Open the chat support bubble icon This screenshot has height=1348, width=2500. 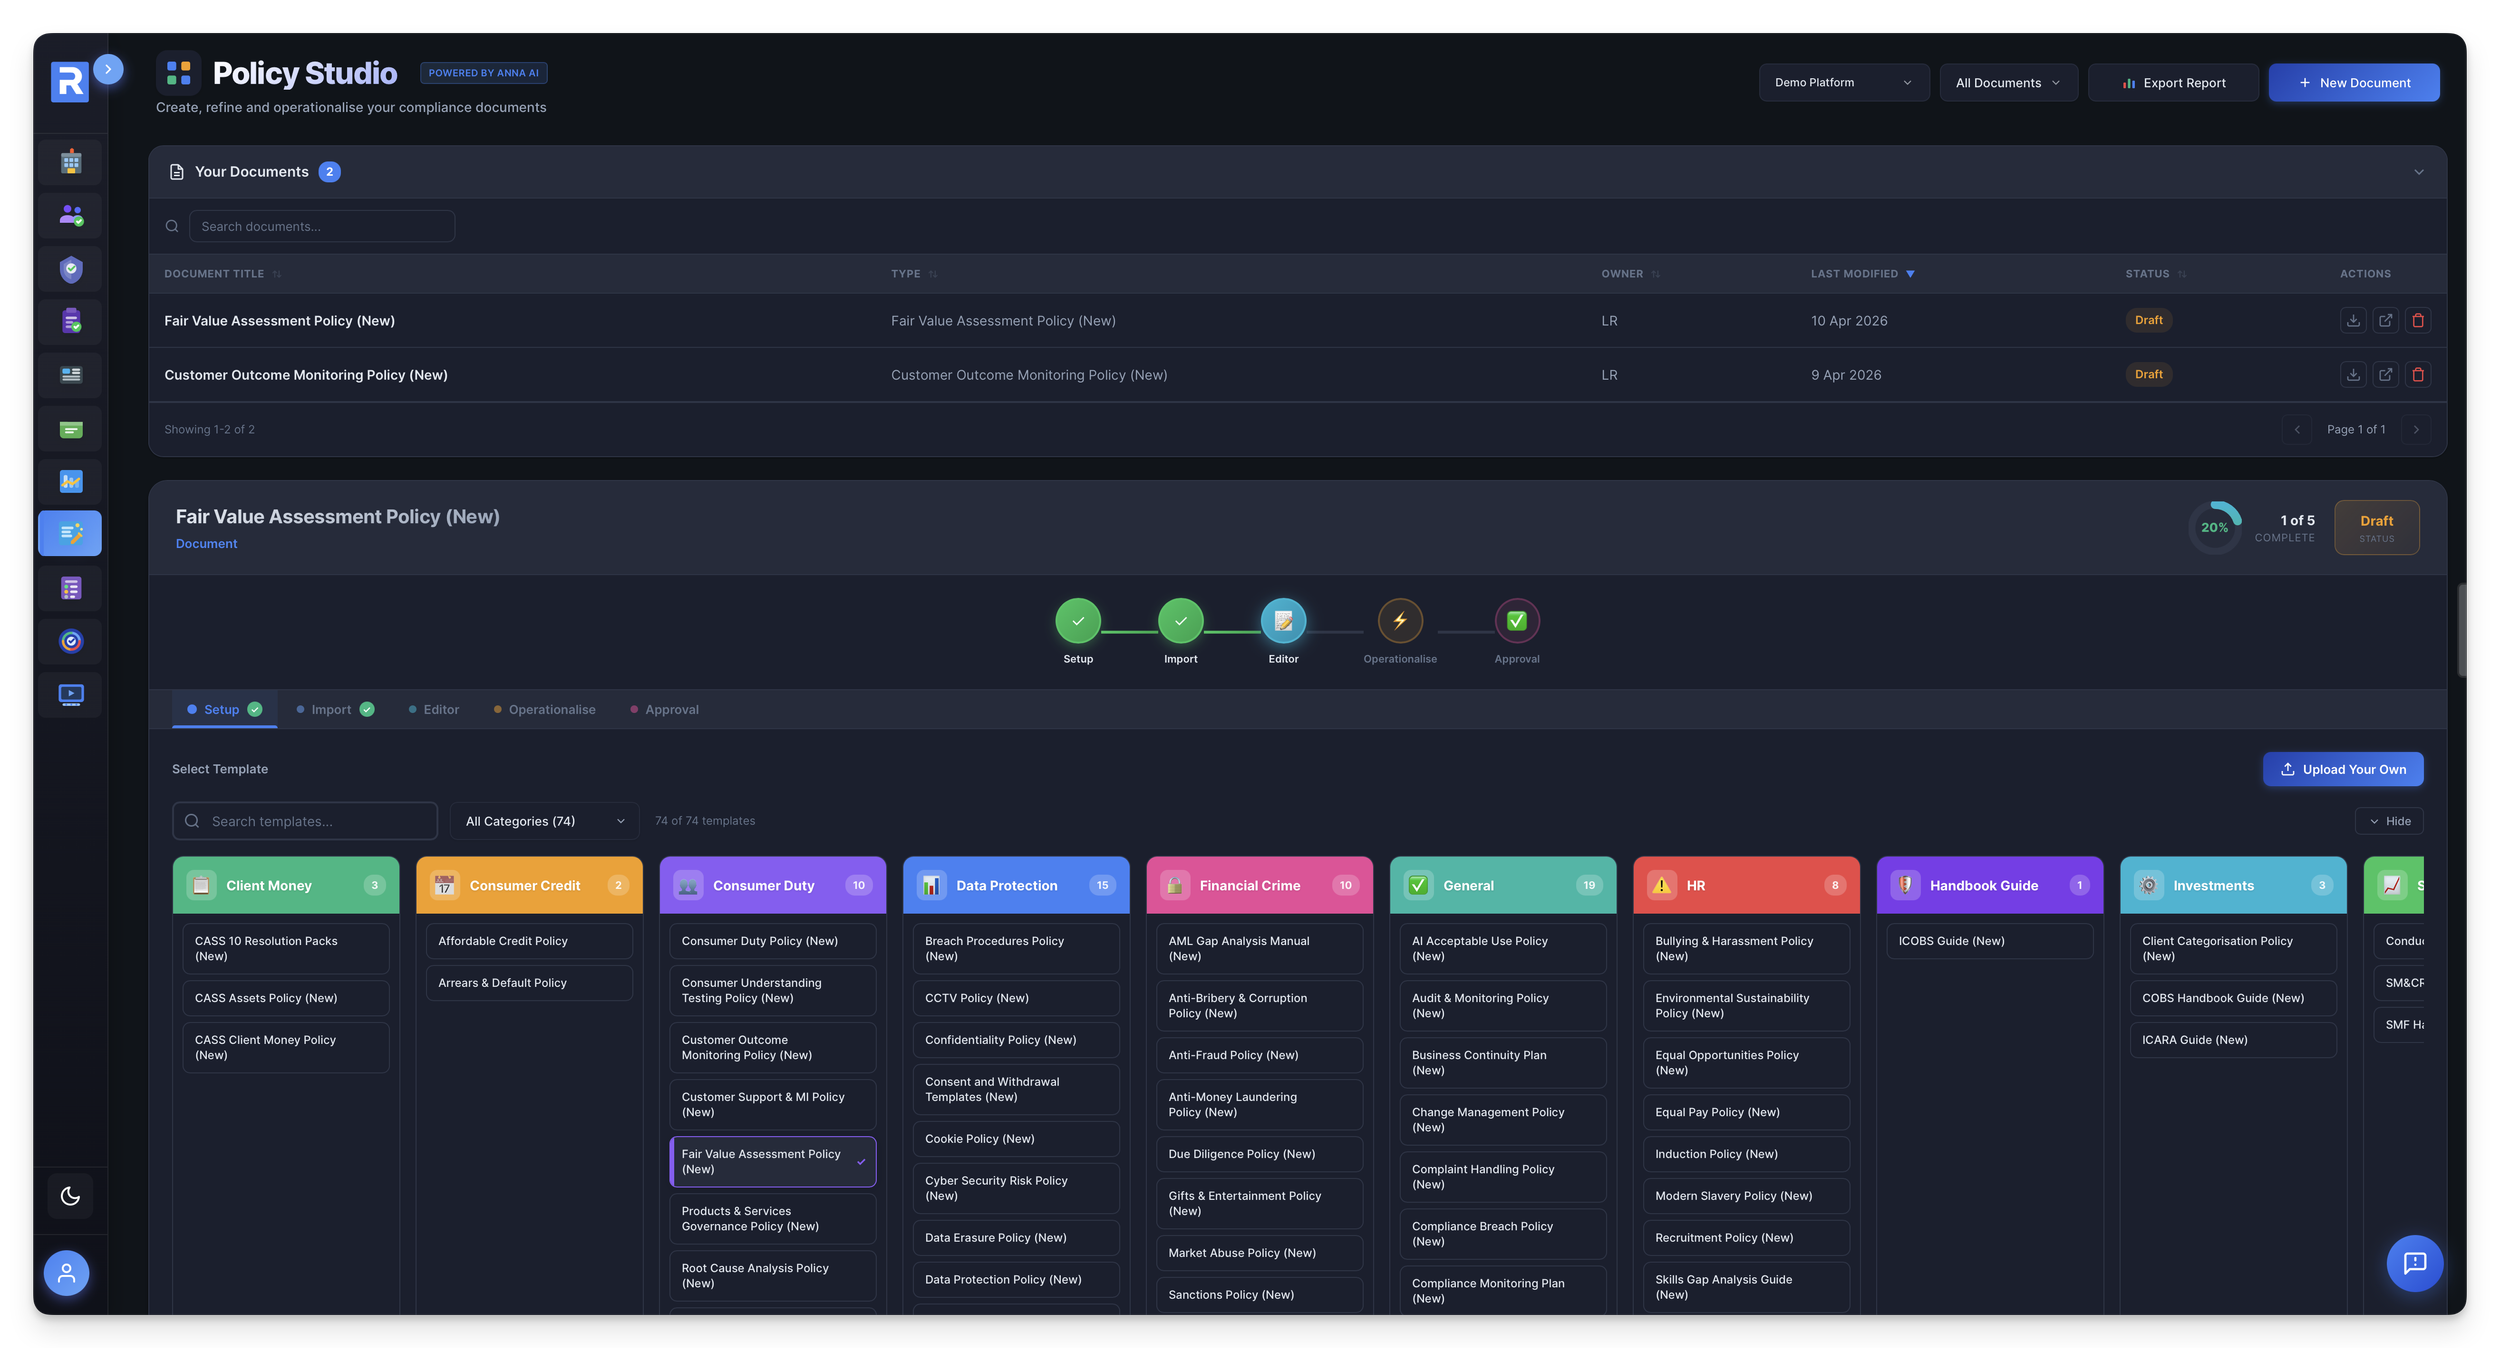point(2414,1263)
